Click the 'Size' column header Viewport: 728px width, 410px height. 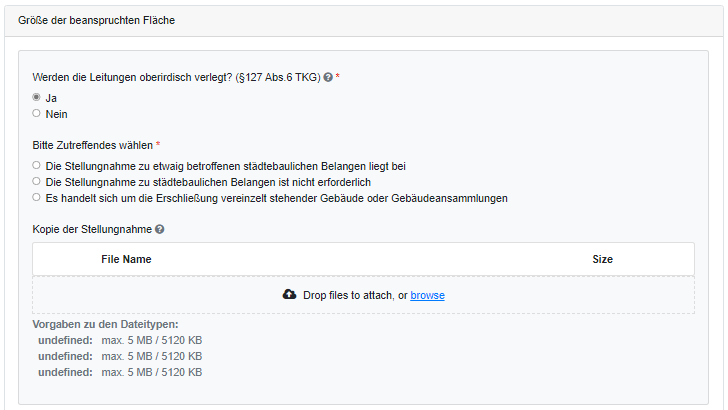click(x=602, y=259)
